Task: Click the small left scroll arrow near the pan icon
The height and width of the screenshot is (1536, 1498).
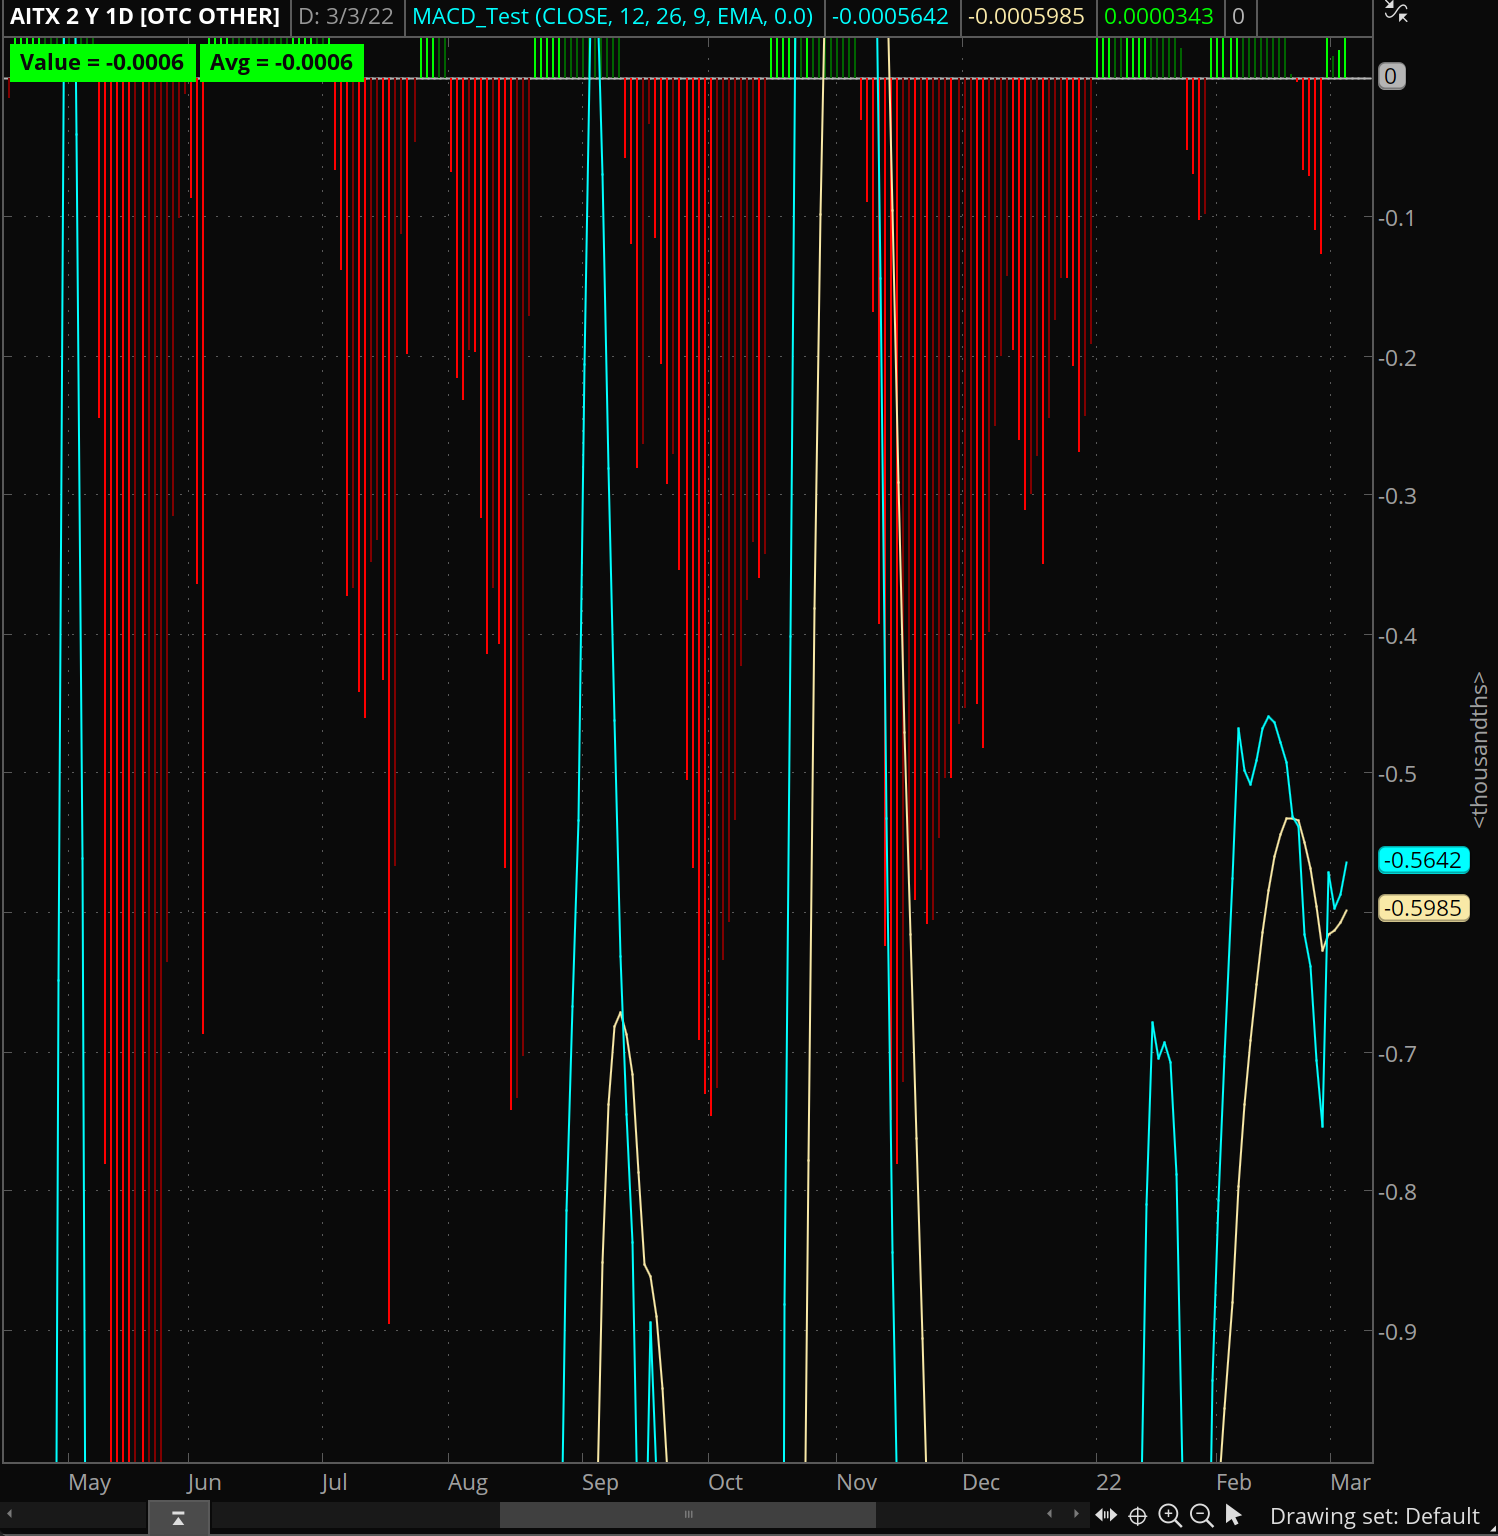Action: pyautogui.click(x=1050, y=1514)
